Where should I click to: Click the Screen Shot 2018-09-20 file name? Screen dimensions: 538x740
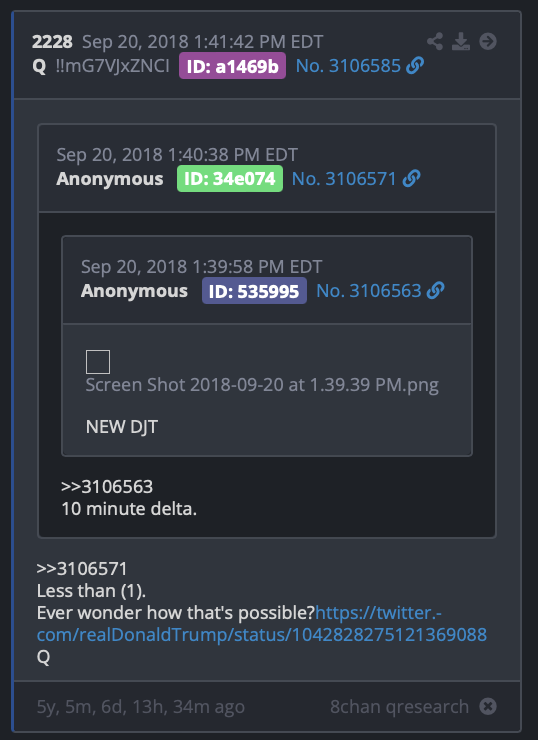pos(262,385)
